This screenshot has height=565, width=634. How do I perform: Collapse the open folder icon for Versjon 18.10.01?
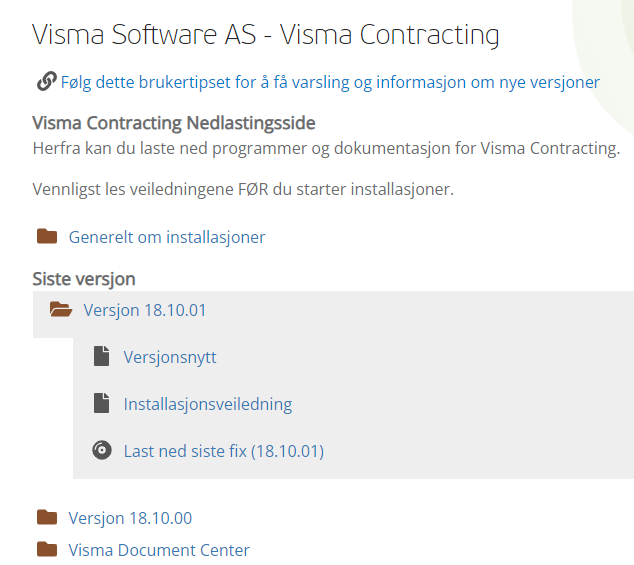point(61,310)
